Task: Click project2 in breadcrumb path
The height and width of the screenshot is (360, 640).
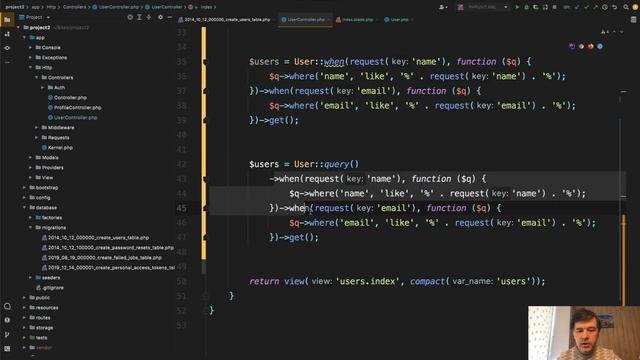Action: coord(14,7)
